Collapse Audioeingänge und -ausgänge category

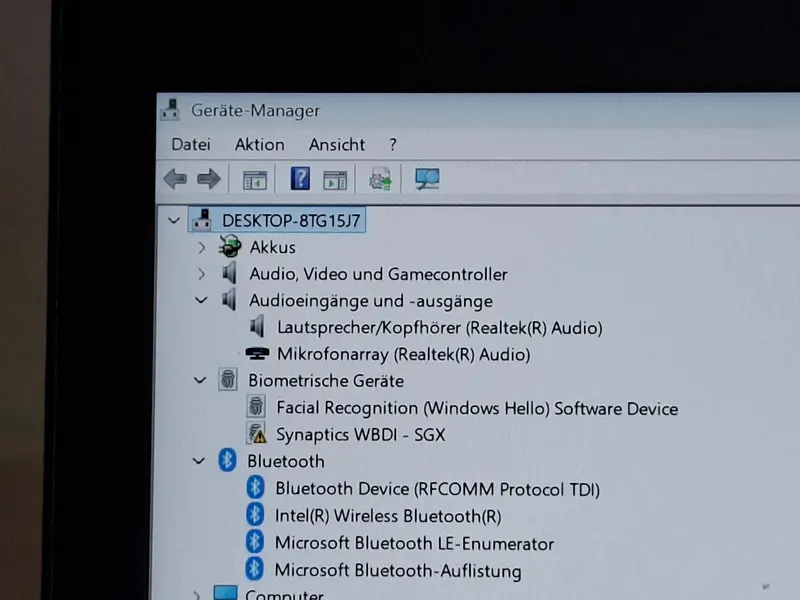pos(201,300)
